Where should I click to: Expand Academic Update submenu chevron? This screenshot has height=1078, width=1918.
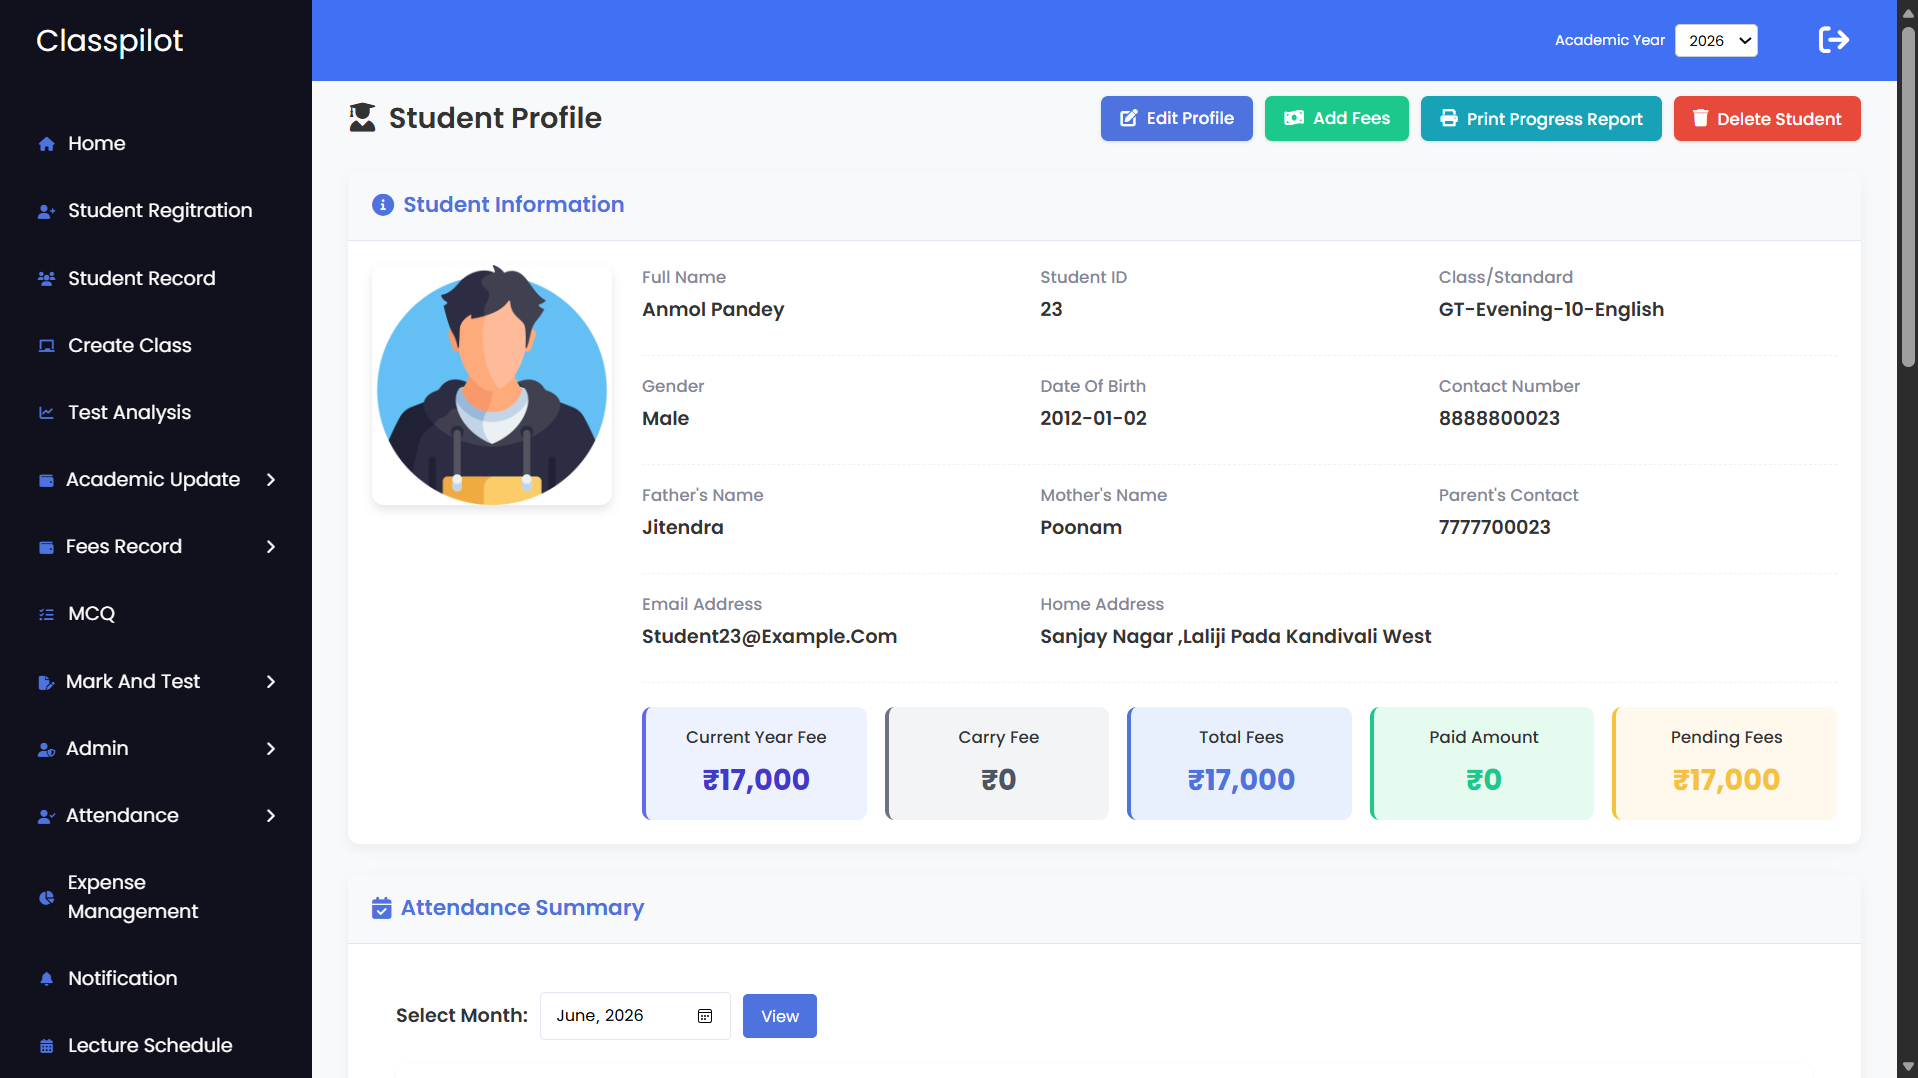coord(271,480)
